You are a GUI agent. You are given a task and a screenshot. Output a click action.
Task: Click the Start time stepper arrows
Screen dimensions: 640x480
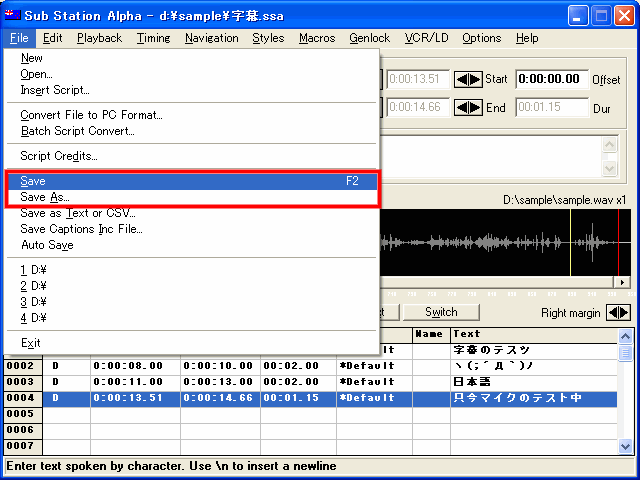click(468, 79)
